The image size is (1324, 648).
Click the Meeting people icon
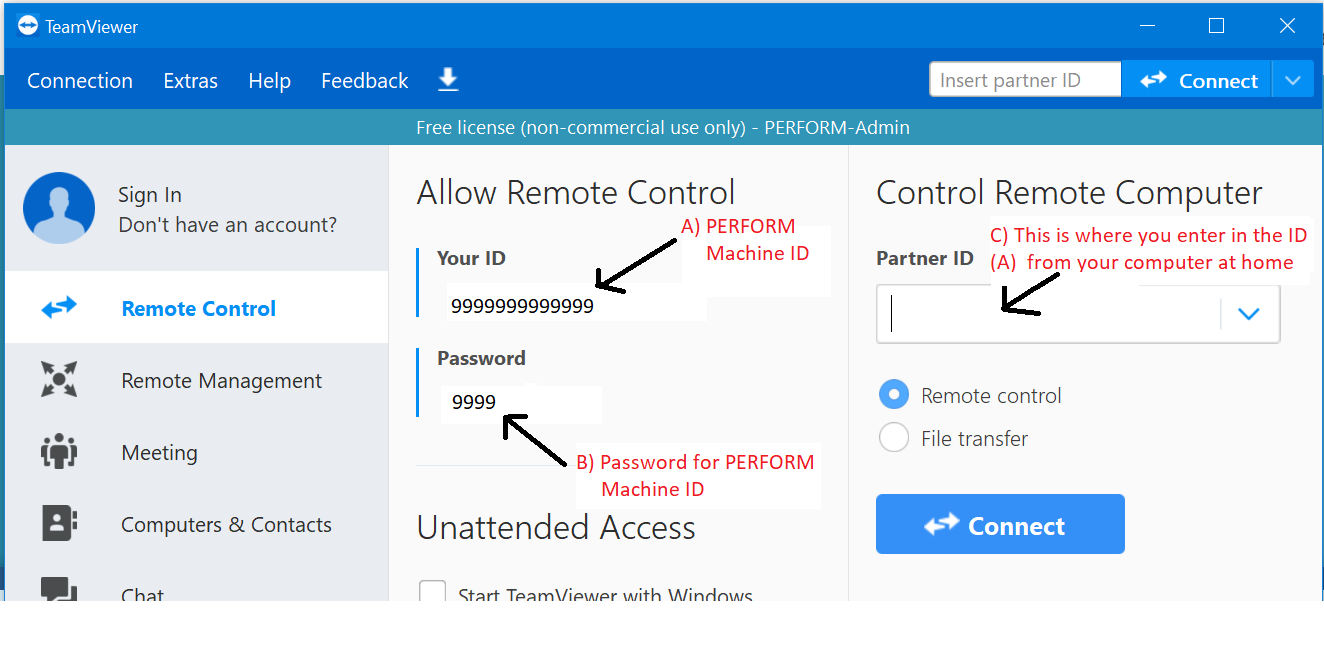tap(59, 452)
